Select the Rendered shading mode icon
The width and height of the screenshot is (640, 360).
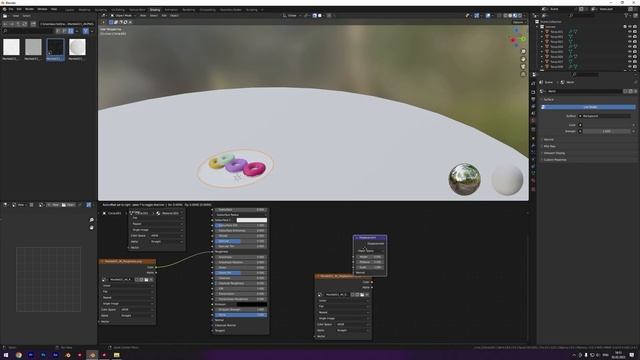(520, 16)
